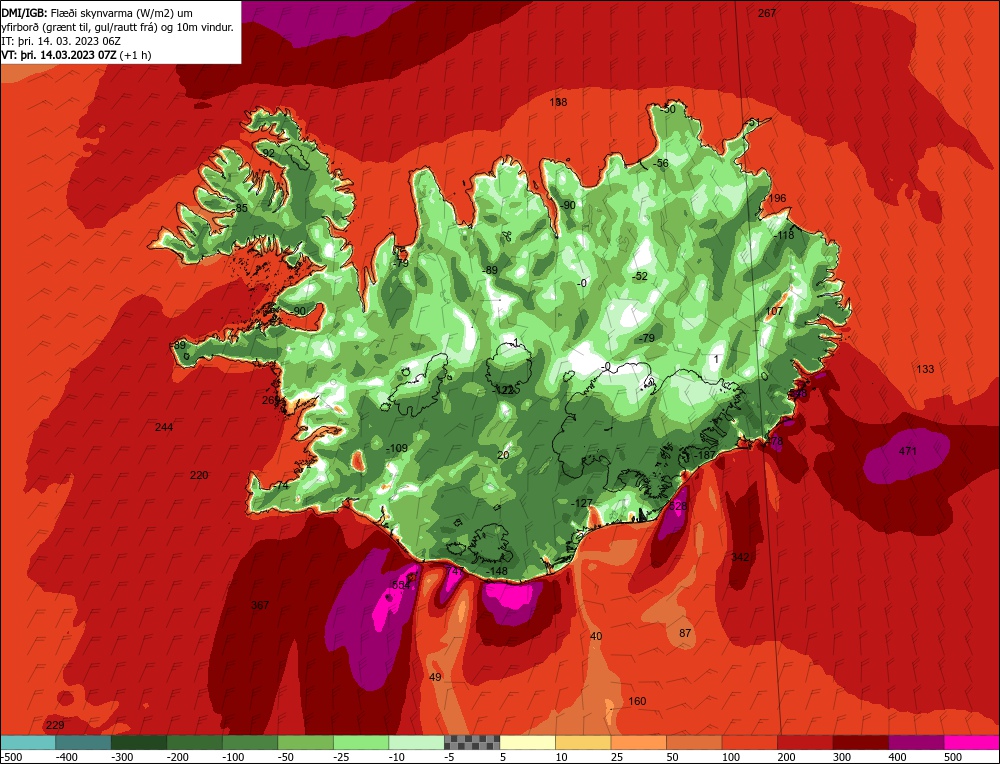
Task: Click the '-109' value in southwest Iceland
Action: 397,448
